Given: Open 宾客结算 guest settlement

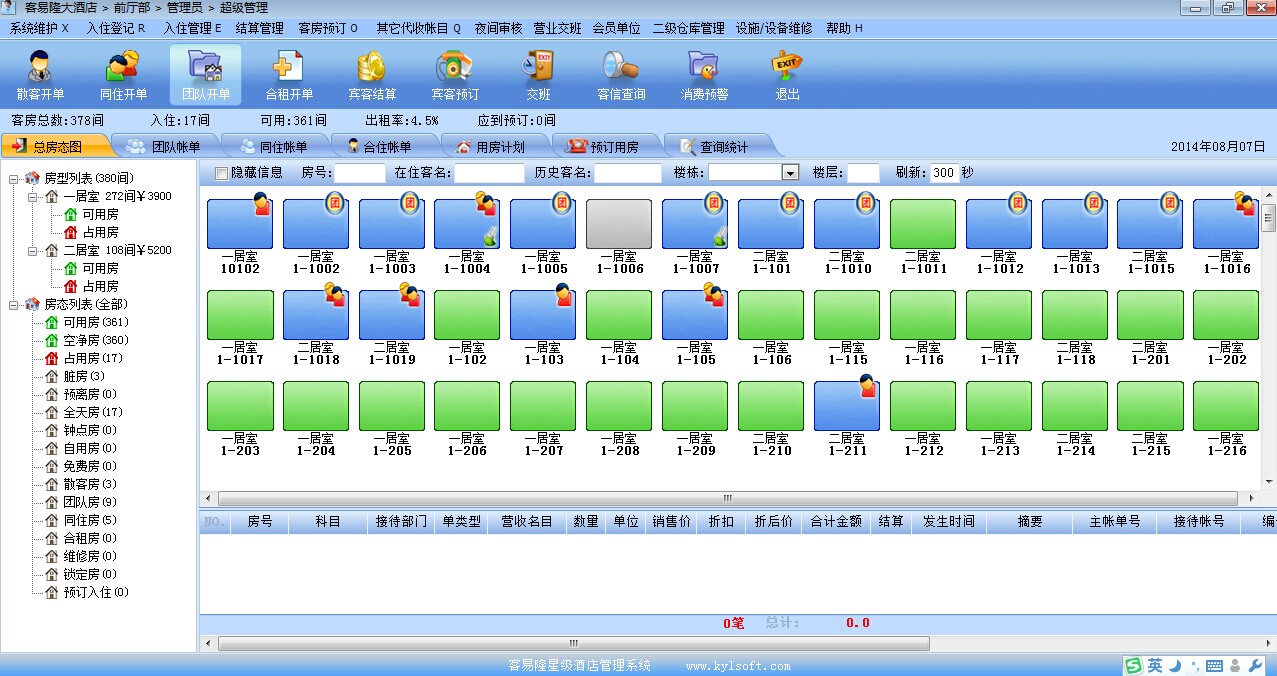Looking at the screenshot, I should click(x=372, y=75).
